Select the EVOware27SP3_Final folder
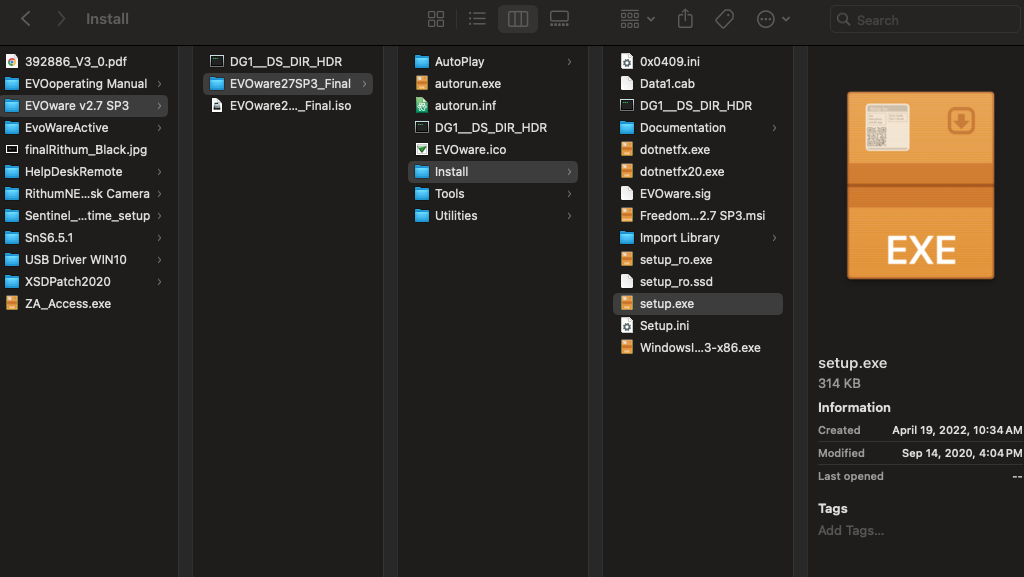Image resolution: width=1024 pixels, height=577 pixels. (288, 84)
